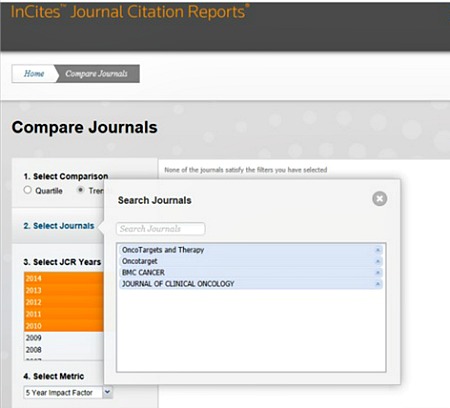Image resolution: width=450 pixels, height=408 pixels.
Task: Select the Trends radio button
Action: point(80,190)
